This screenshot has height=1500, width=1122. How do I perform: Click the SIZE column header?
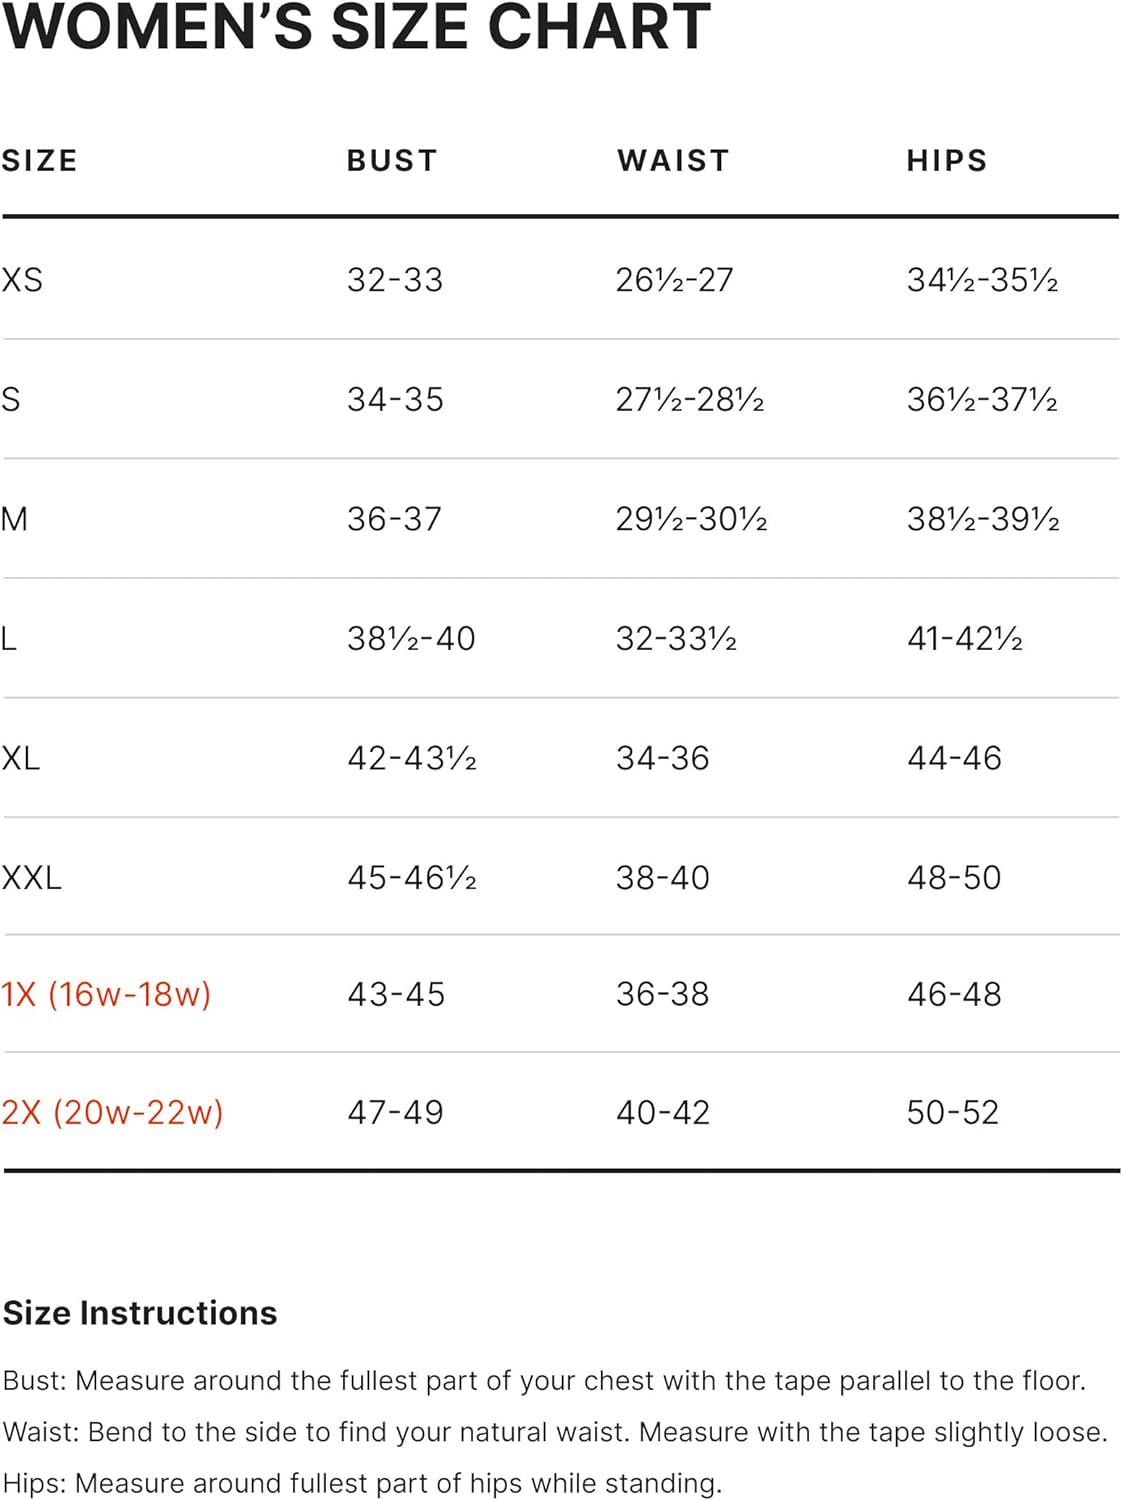pos(40,161)
